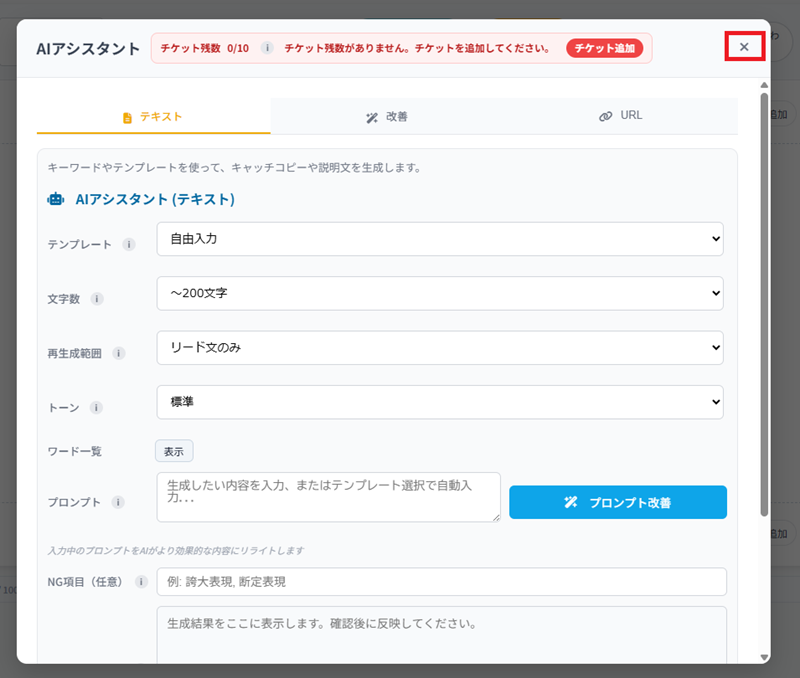Click the magic wand icon on the 改善 tab

370,116
